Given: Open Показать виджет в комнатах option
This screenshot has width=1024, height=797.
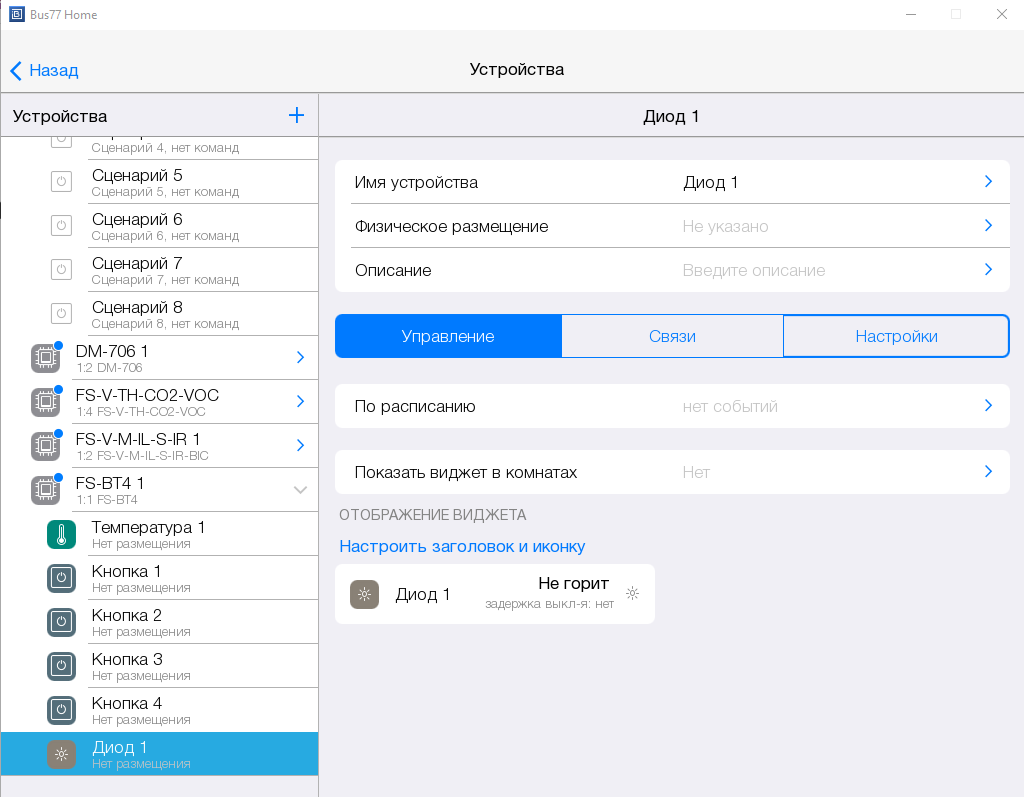Looking at the screenshot, I should [x=671, y=472].
